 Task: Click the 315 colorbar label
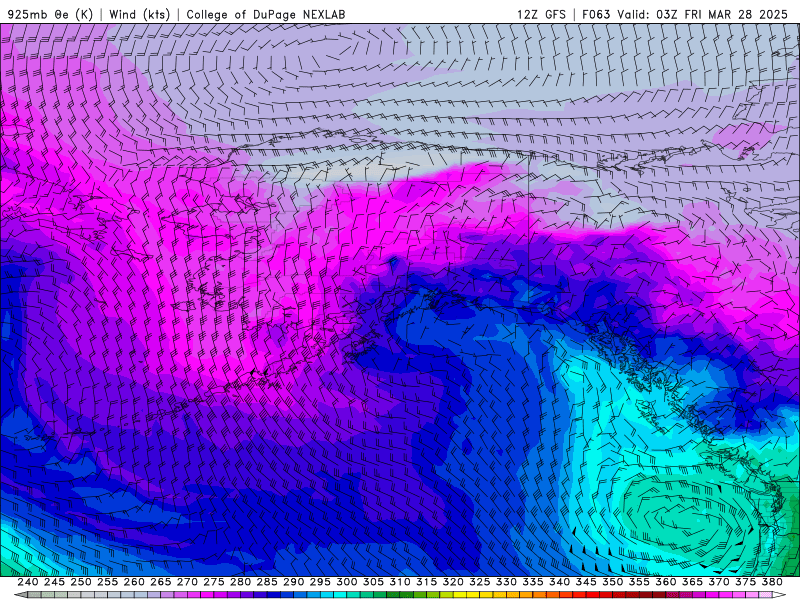pyautogui.click(x=426, y=582)
